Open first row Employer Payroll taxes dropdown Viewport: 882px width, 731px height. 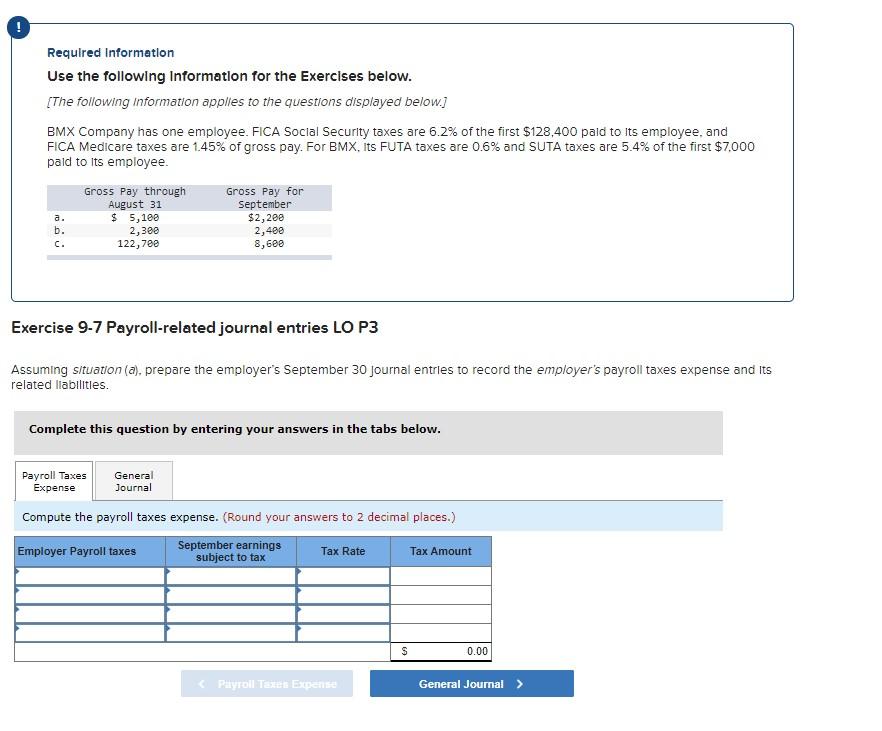pos(90,576)
